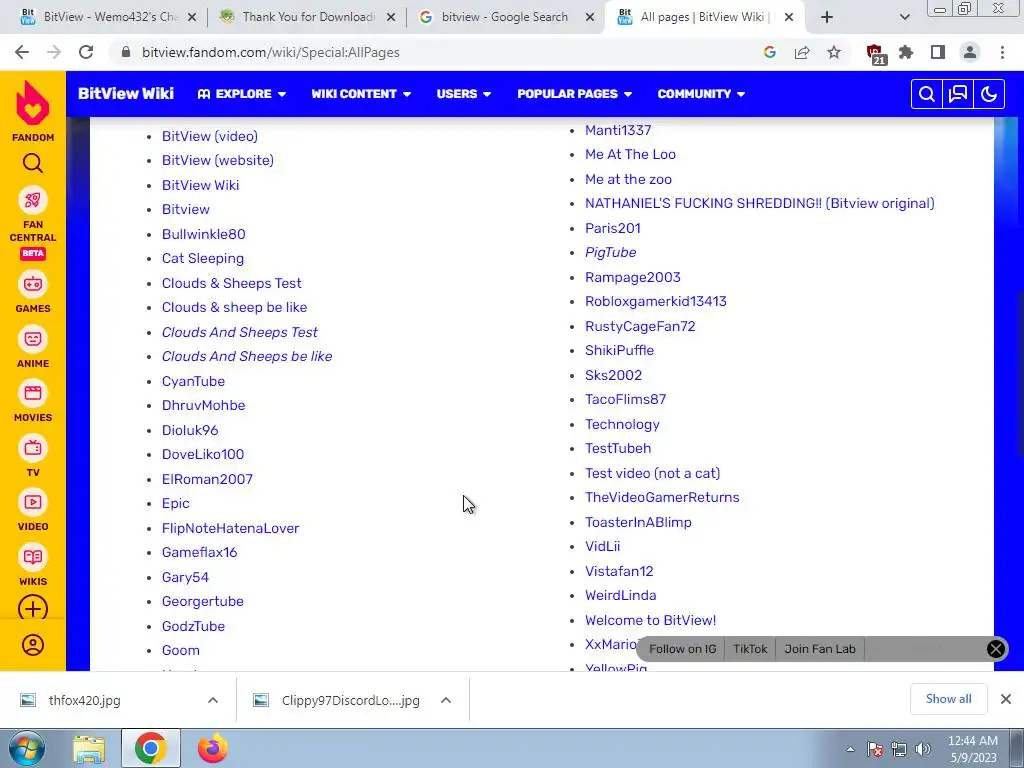Open the Video sidebar icon
The height and width of the screenshot is (768, 1024).
[x=33, y=502]
